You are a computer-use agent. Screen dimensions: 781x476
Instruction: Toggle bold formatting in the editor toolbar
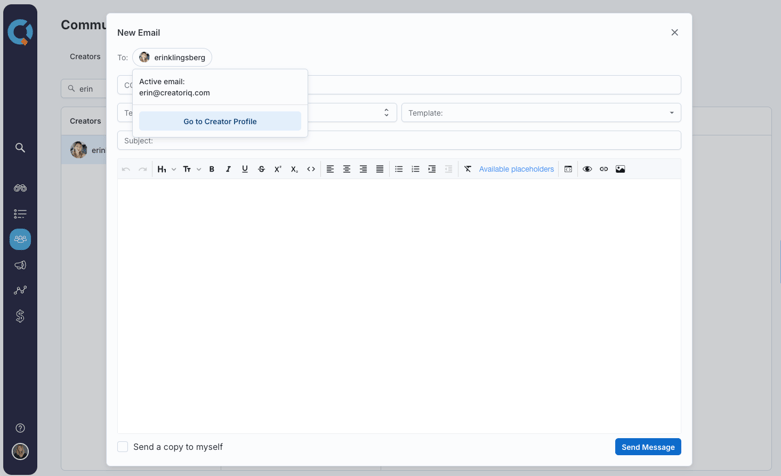click(x=212, y=169)
